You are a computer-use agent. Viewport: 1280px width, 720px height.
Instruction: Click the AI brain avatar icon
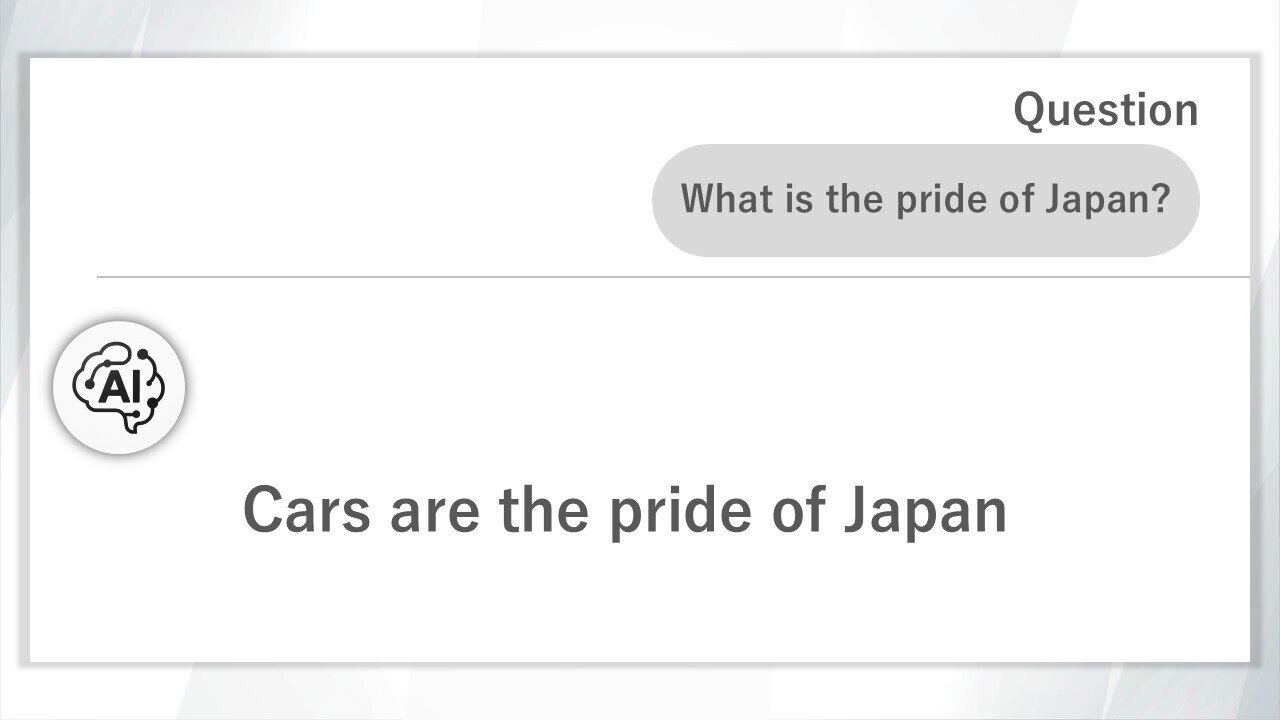tap(119, 387)
